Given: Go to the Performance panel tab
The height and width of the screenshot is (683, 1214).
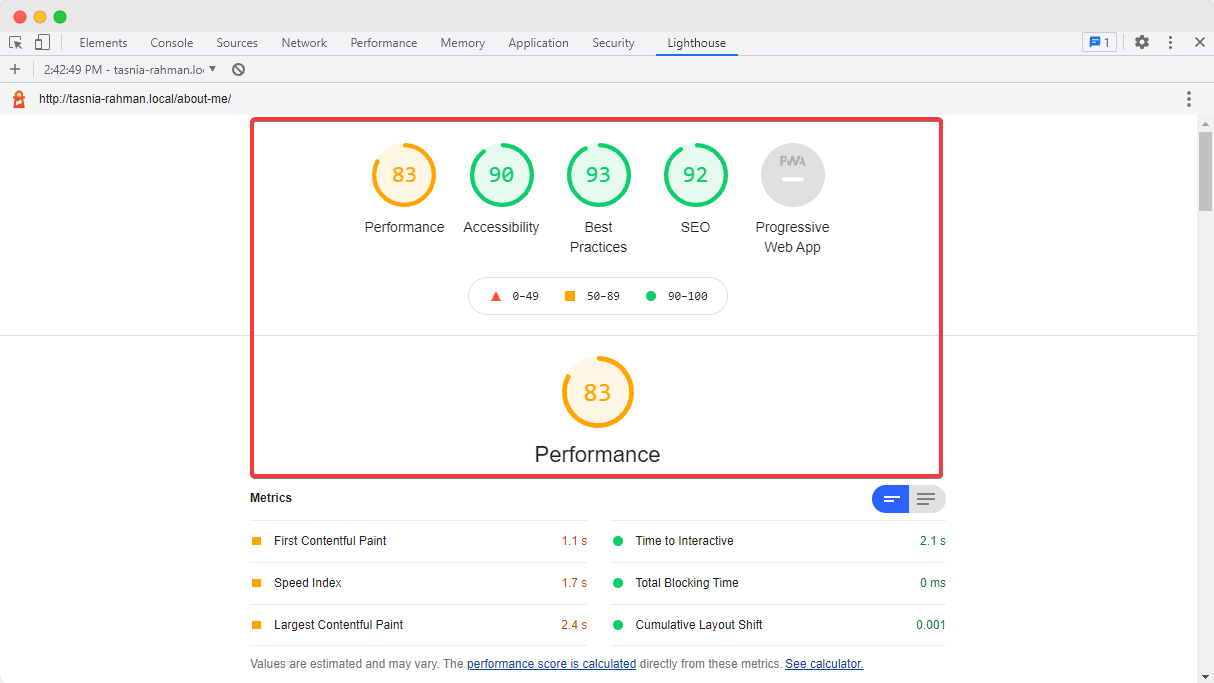Looking at the screenshot, I should [x=384, y=43].
